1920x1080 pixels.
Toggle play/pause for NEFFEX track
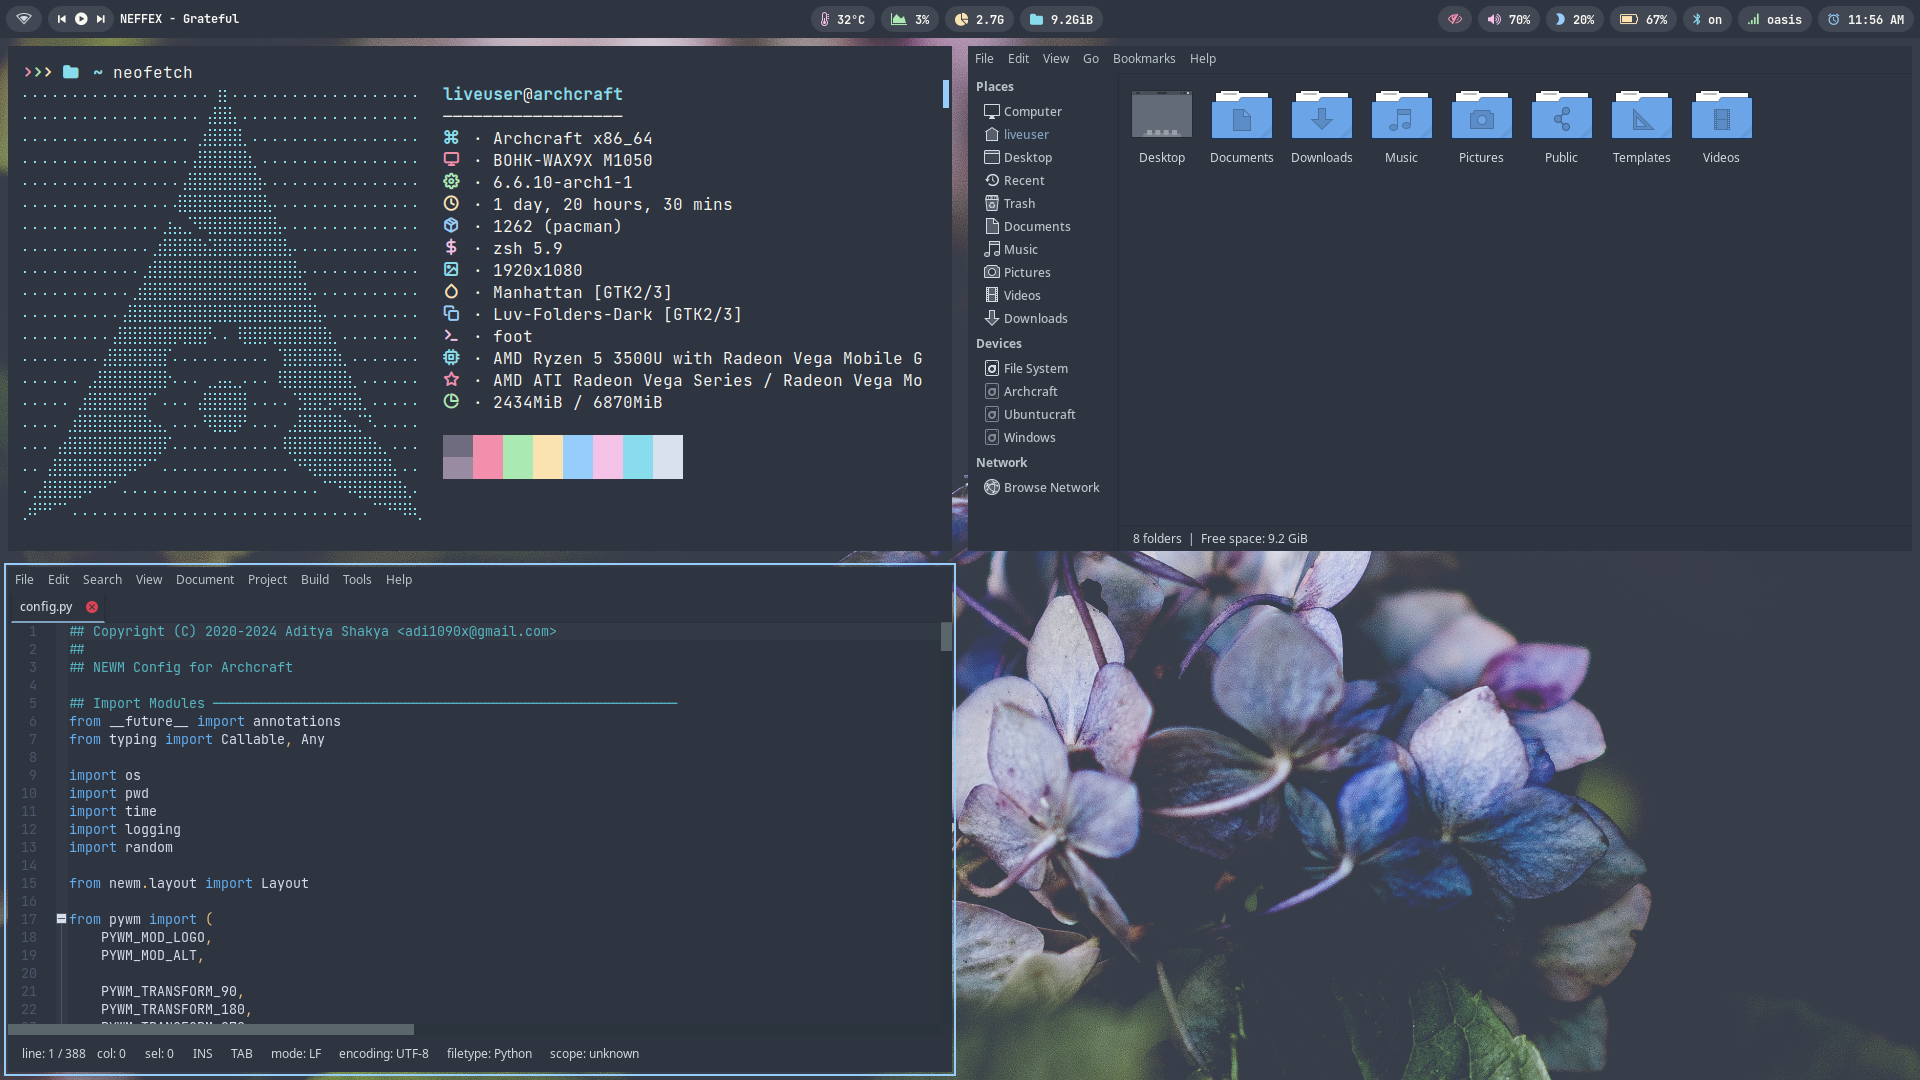(81, 19)
